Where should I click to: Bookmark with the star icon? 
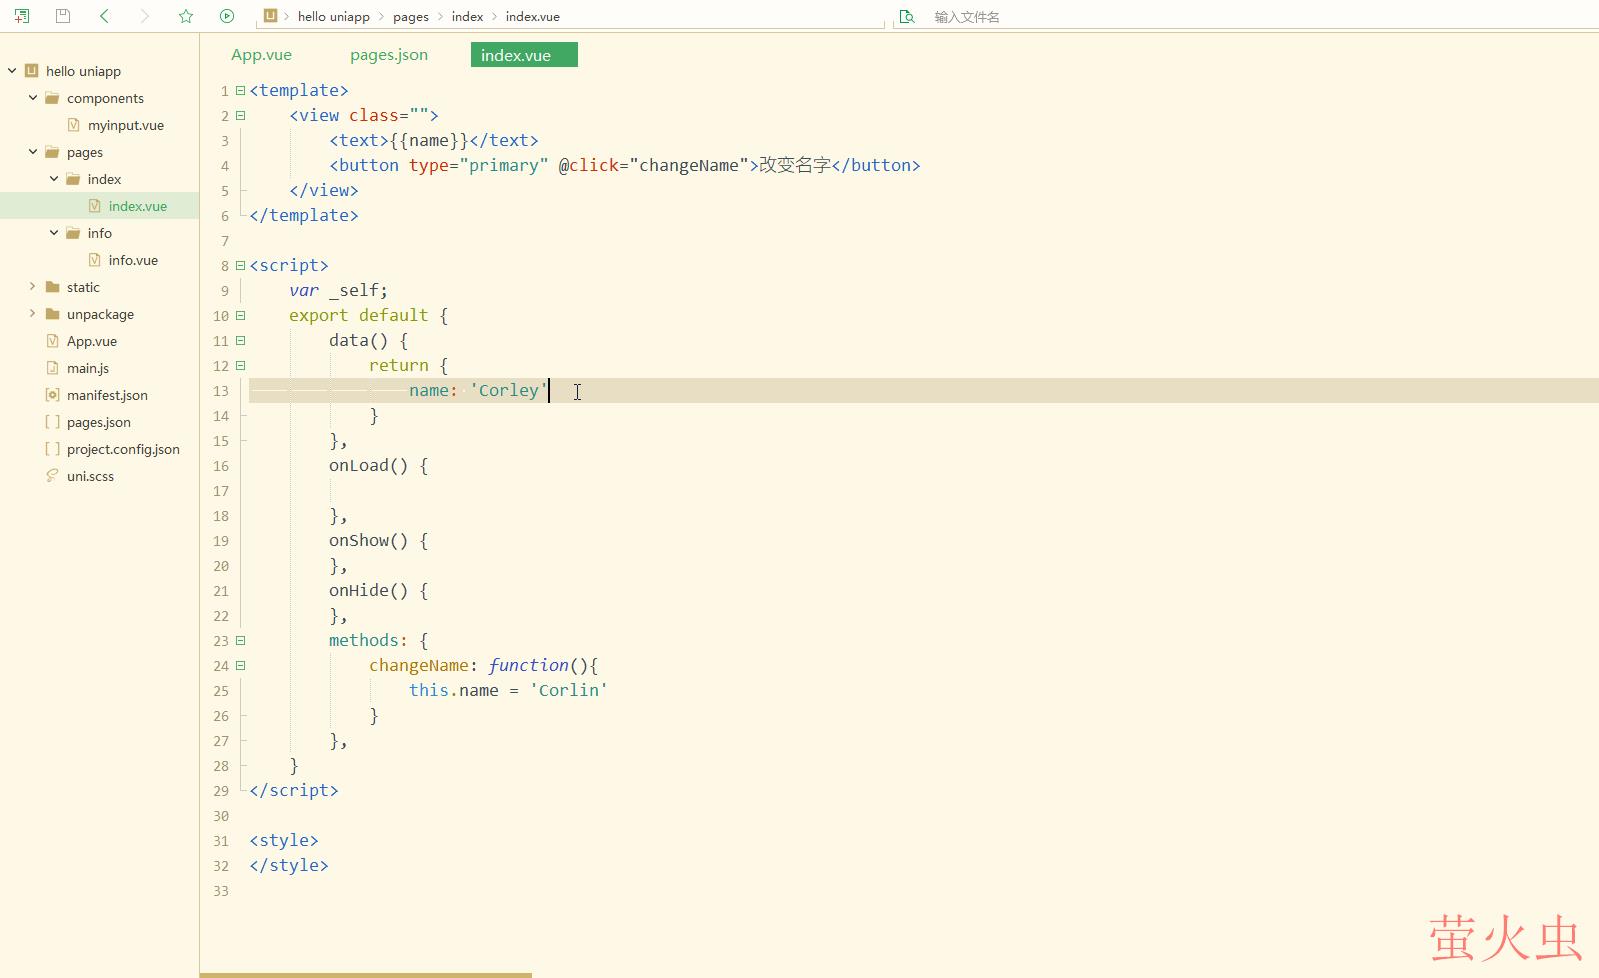pos(186,16)
